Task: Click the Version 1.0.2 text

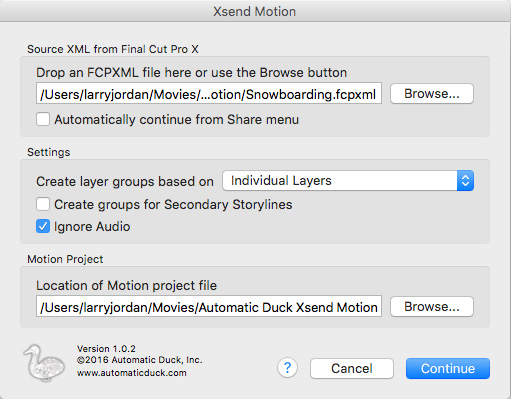Action: [x=106, y=349]
